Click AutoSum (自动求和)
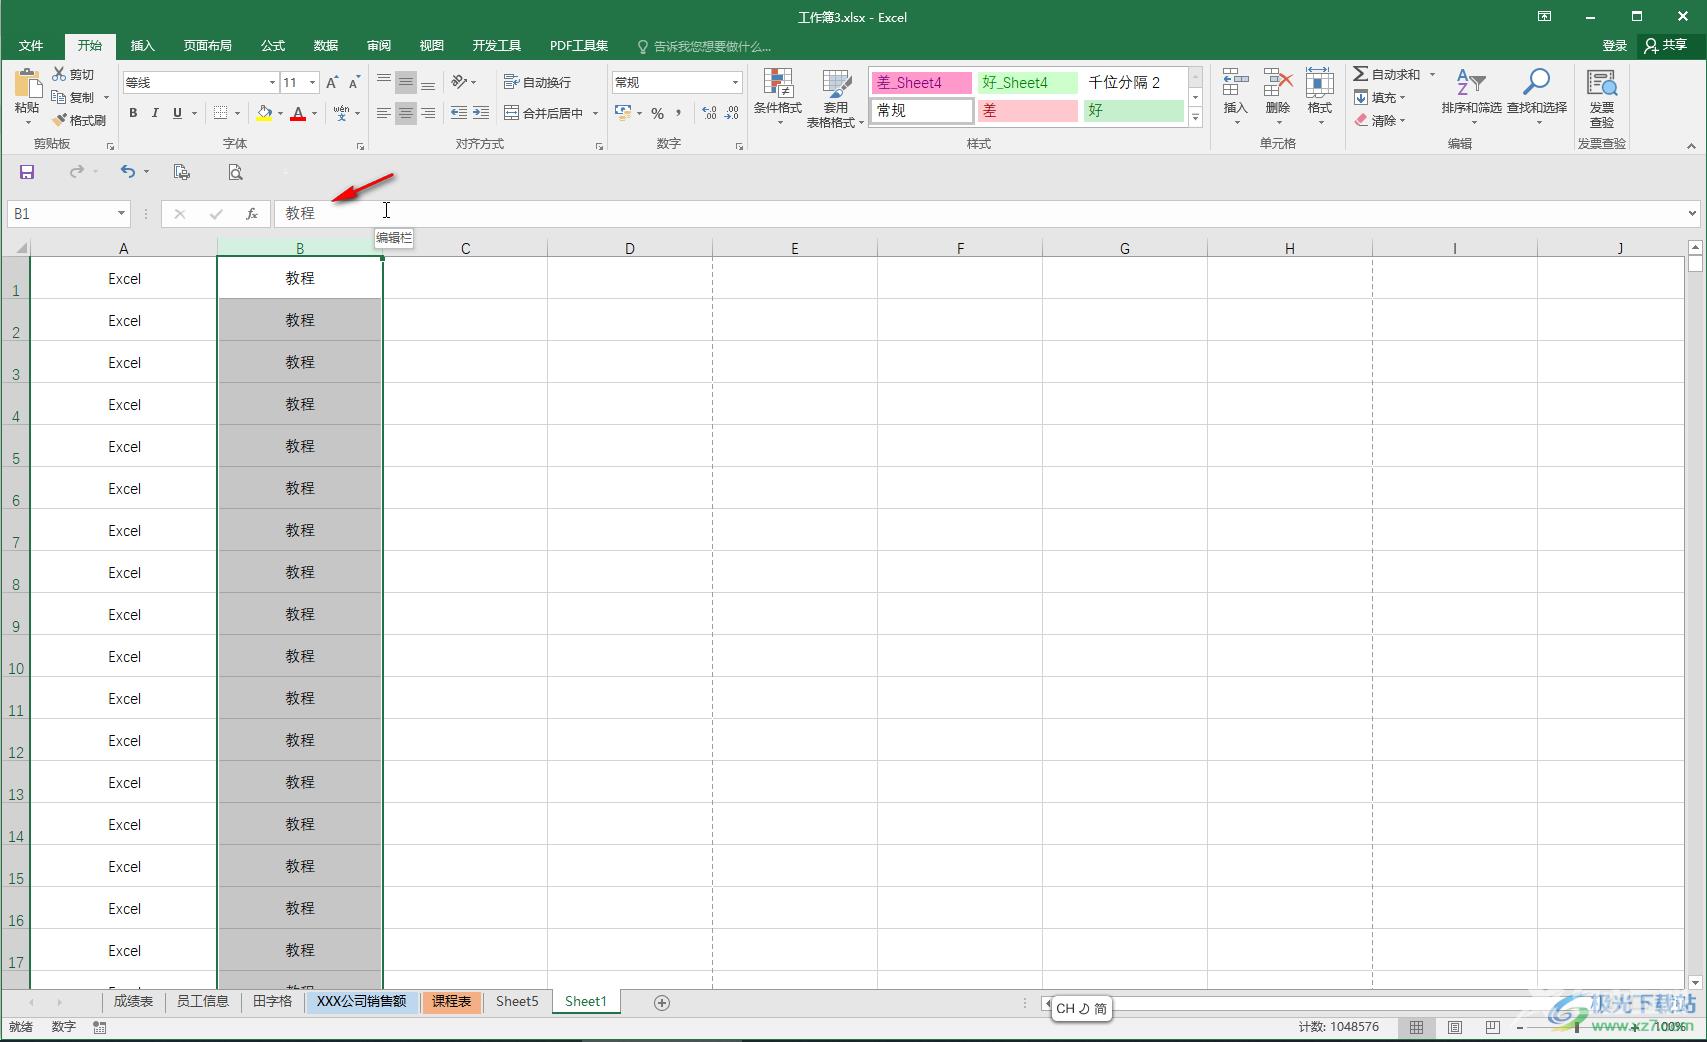1707x1042 pixels. tap(1387, 74)
